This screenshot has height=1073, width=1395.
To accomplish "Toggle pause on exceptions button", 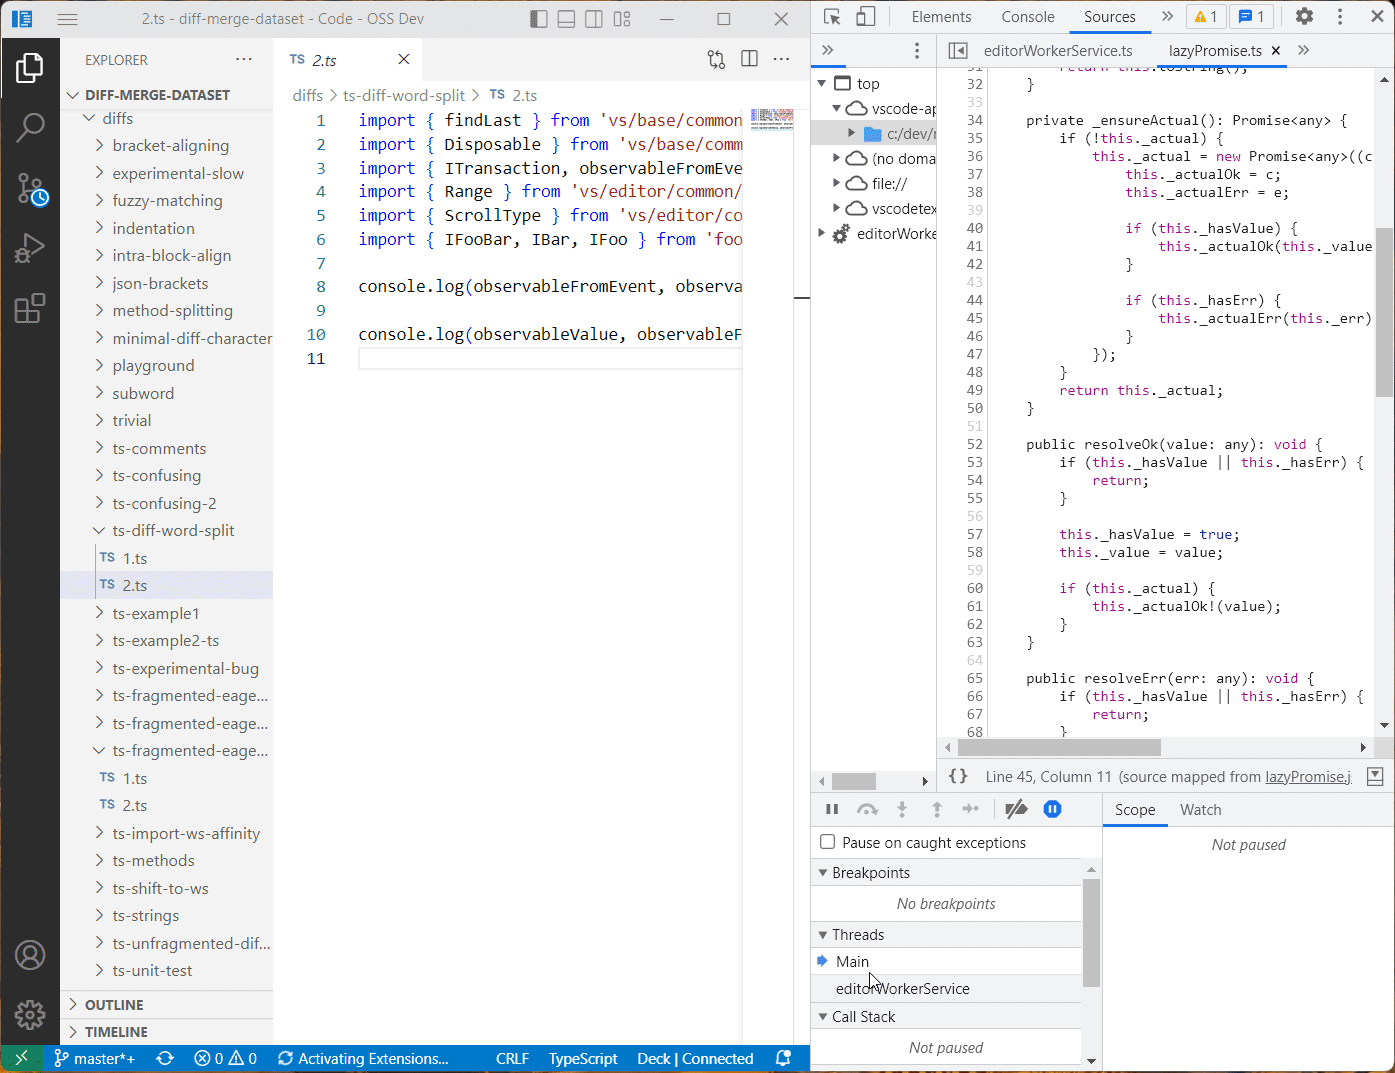I will 1052,810.
